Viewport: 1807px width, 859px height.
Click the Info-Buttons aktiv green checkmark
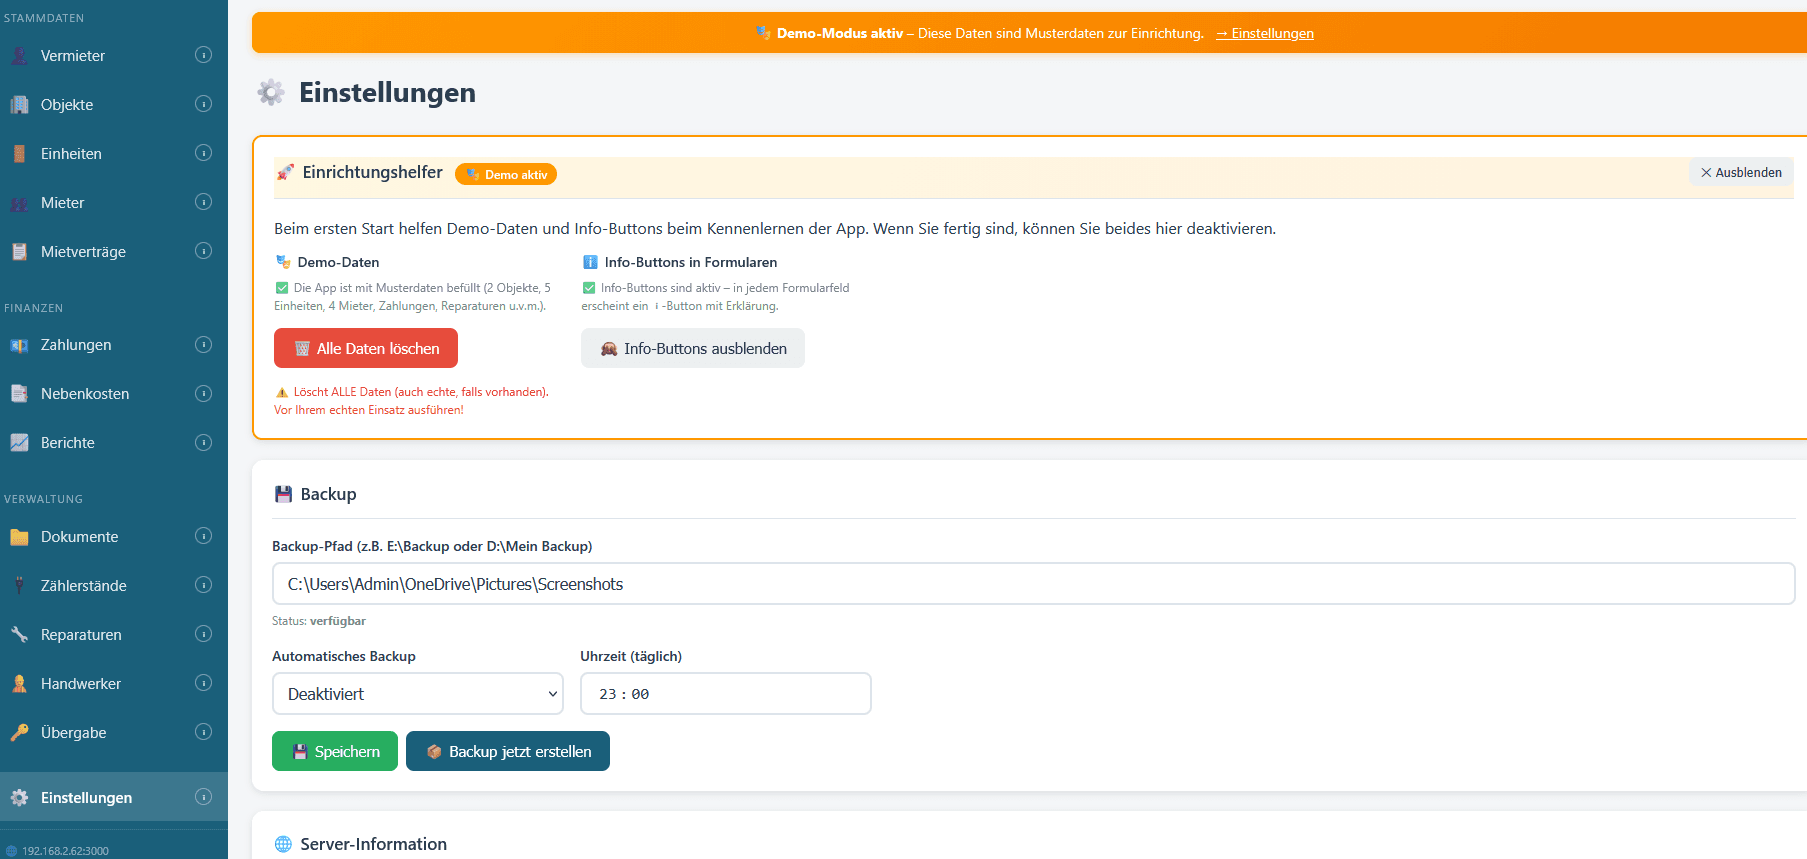click(x=589, y=288)
